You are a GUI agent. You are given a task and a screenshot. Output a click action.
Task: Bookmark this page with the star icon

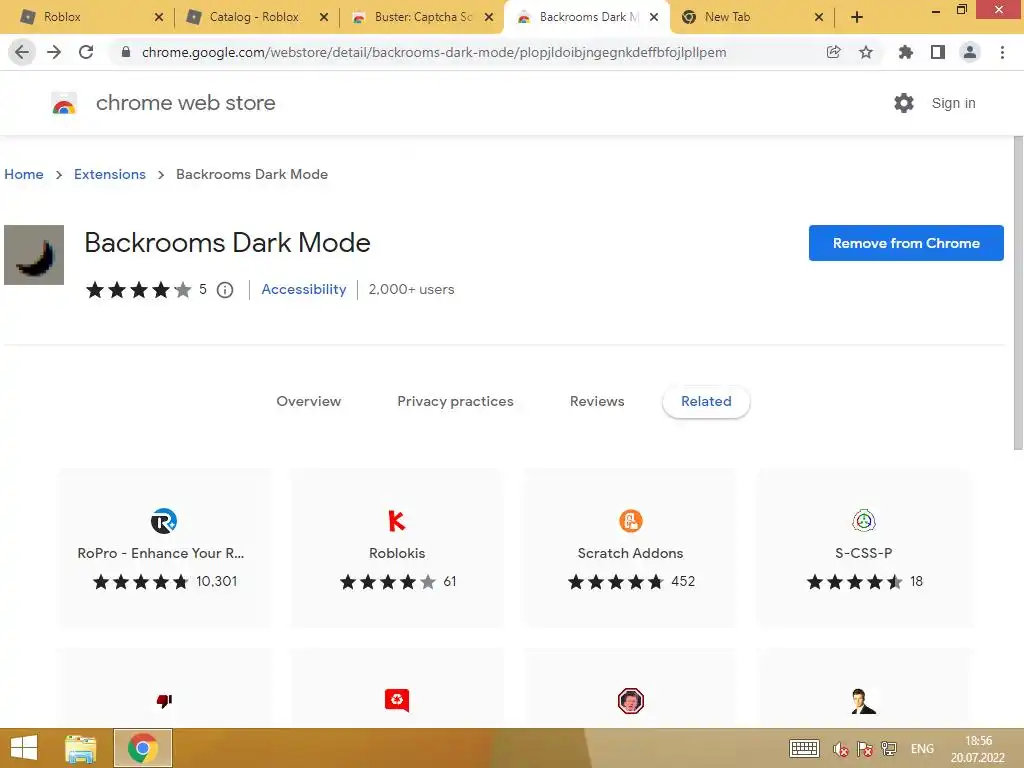click(x=866, y=52)
